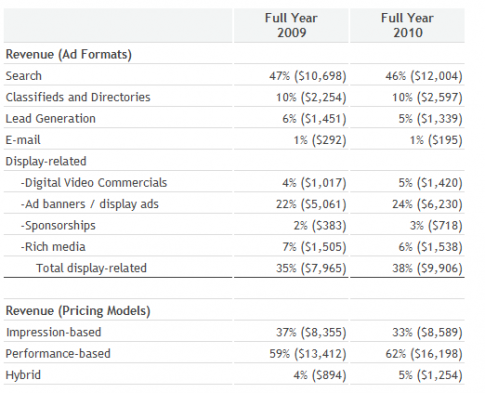This screenshot has width=485, height=393.
Task: Select the Revenue (Pricing Models) heading
Action: coord(78,311)
